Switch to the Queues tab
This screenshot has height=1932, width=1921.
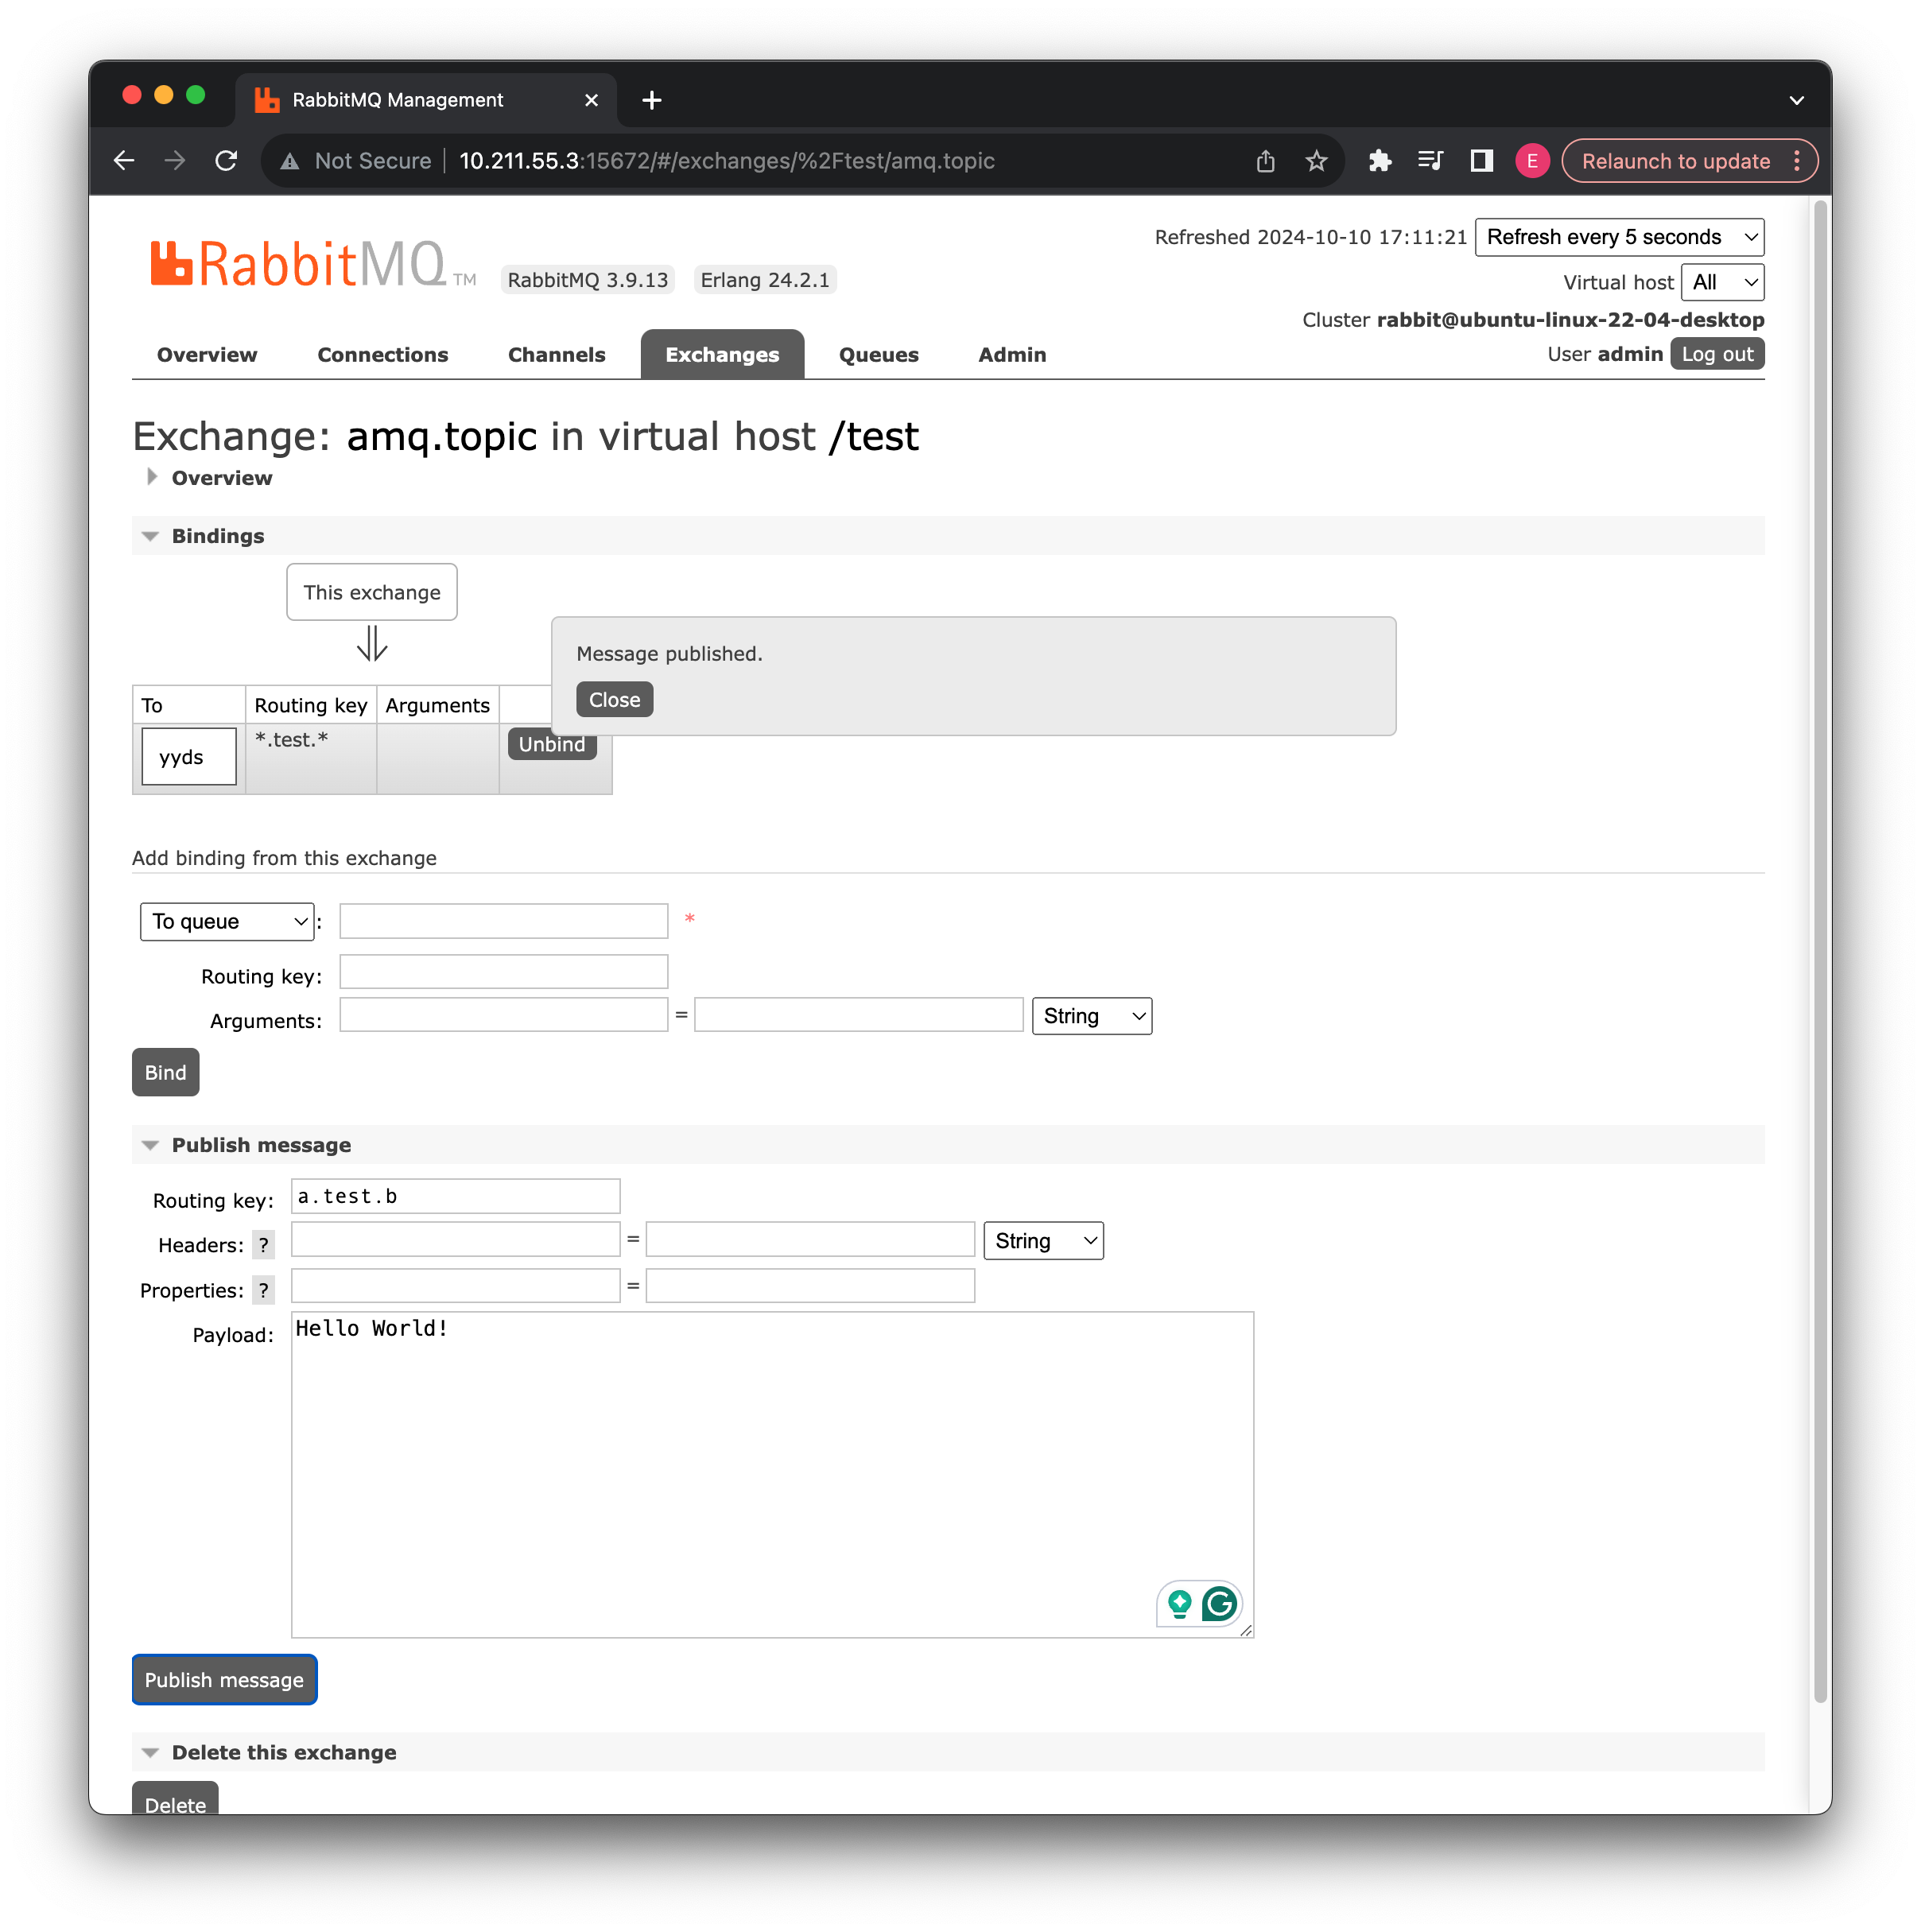click(878, 355)
